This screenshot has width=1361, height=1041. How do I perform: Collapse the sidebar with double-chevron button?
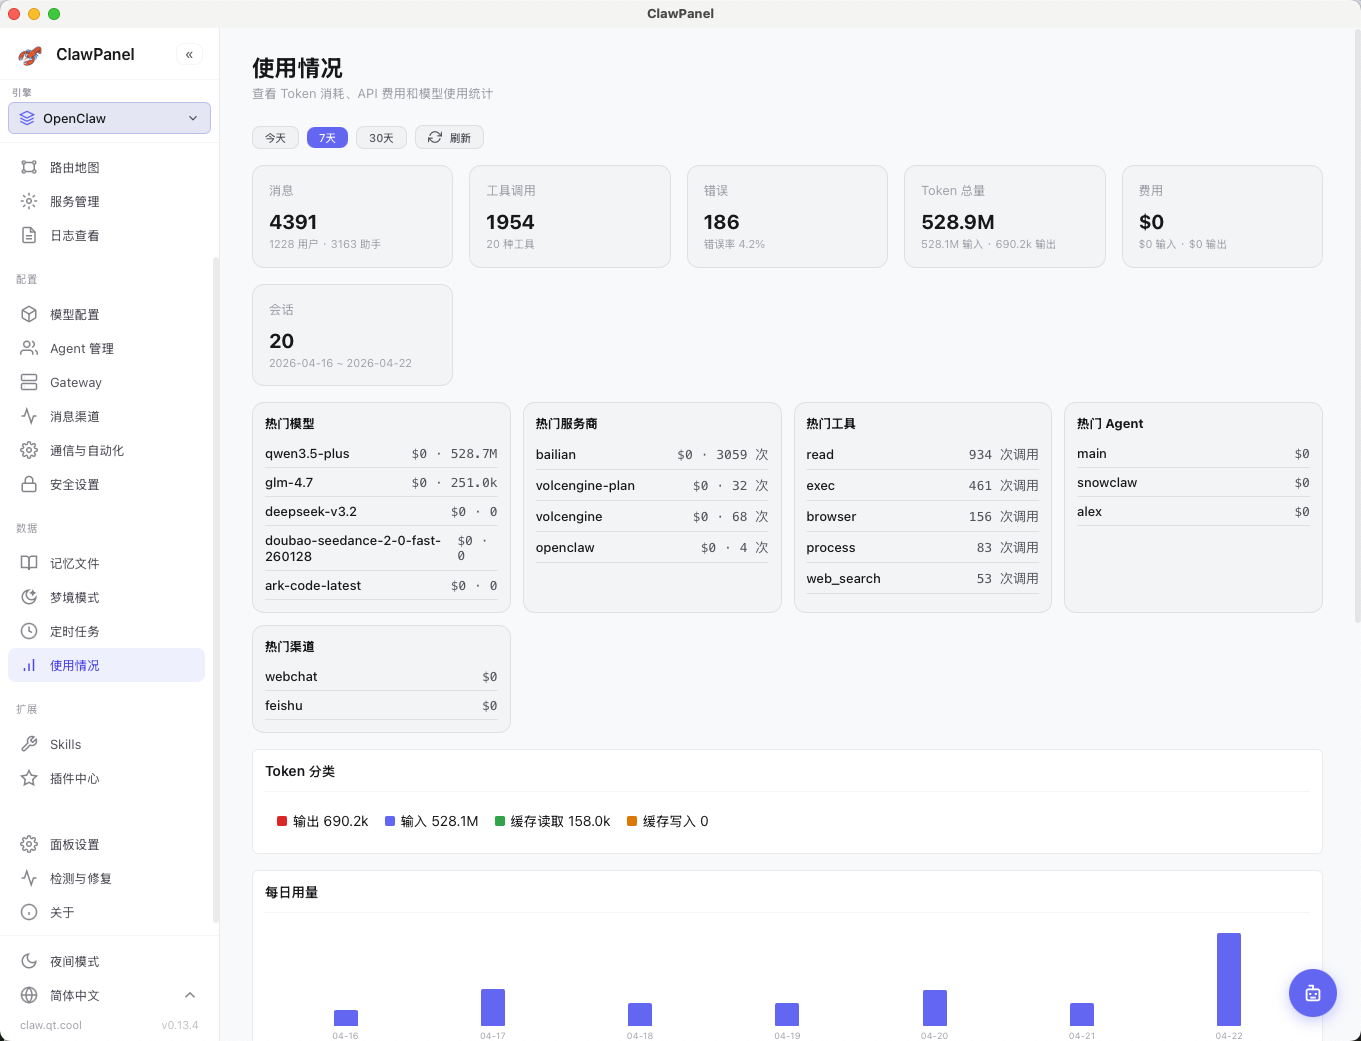189,55
